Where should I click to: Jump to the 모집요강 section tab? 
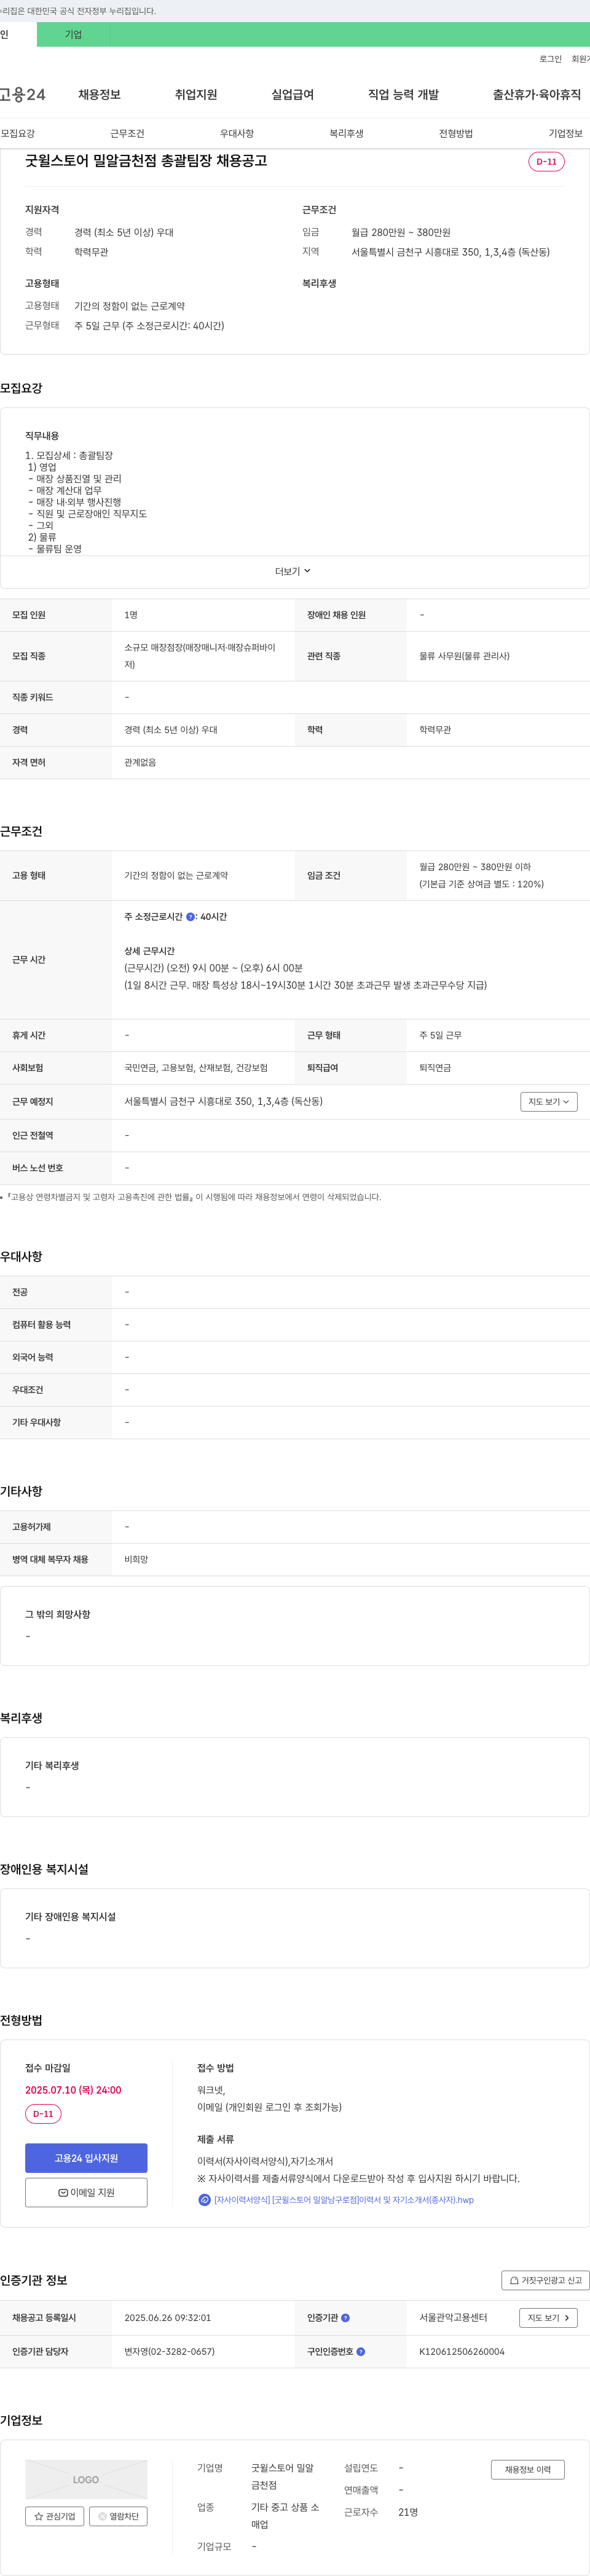click(x=18, y=134)
